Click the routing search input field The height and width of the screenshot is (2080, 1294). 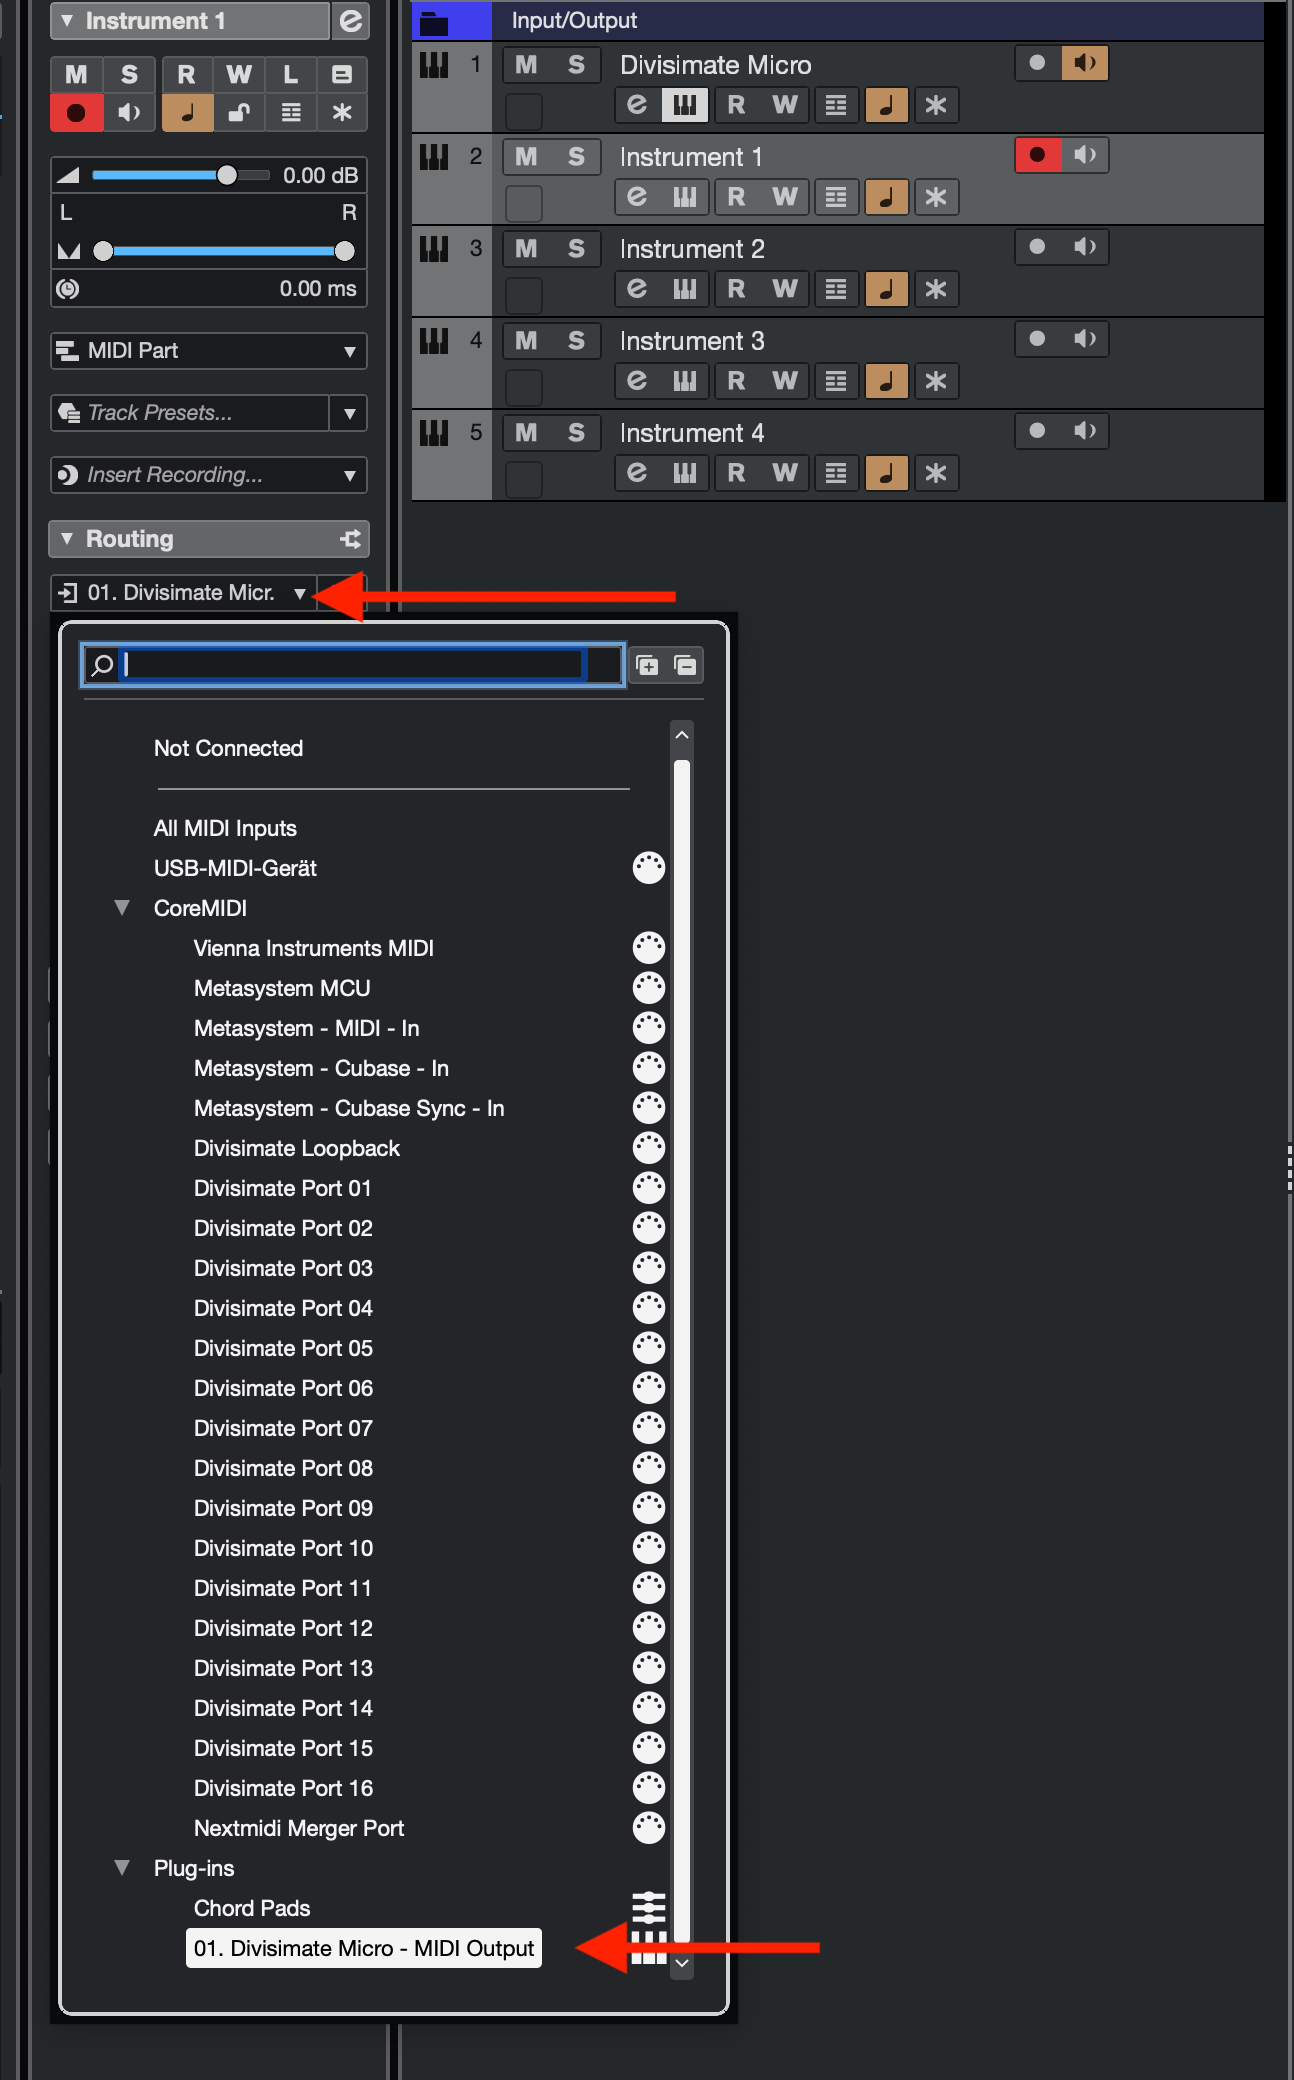pyautogui.click(x=352, y=665)
